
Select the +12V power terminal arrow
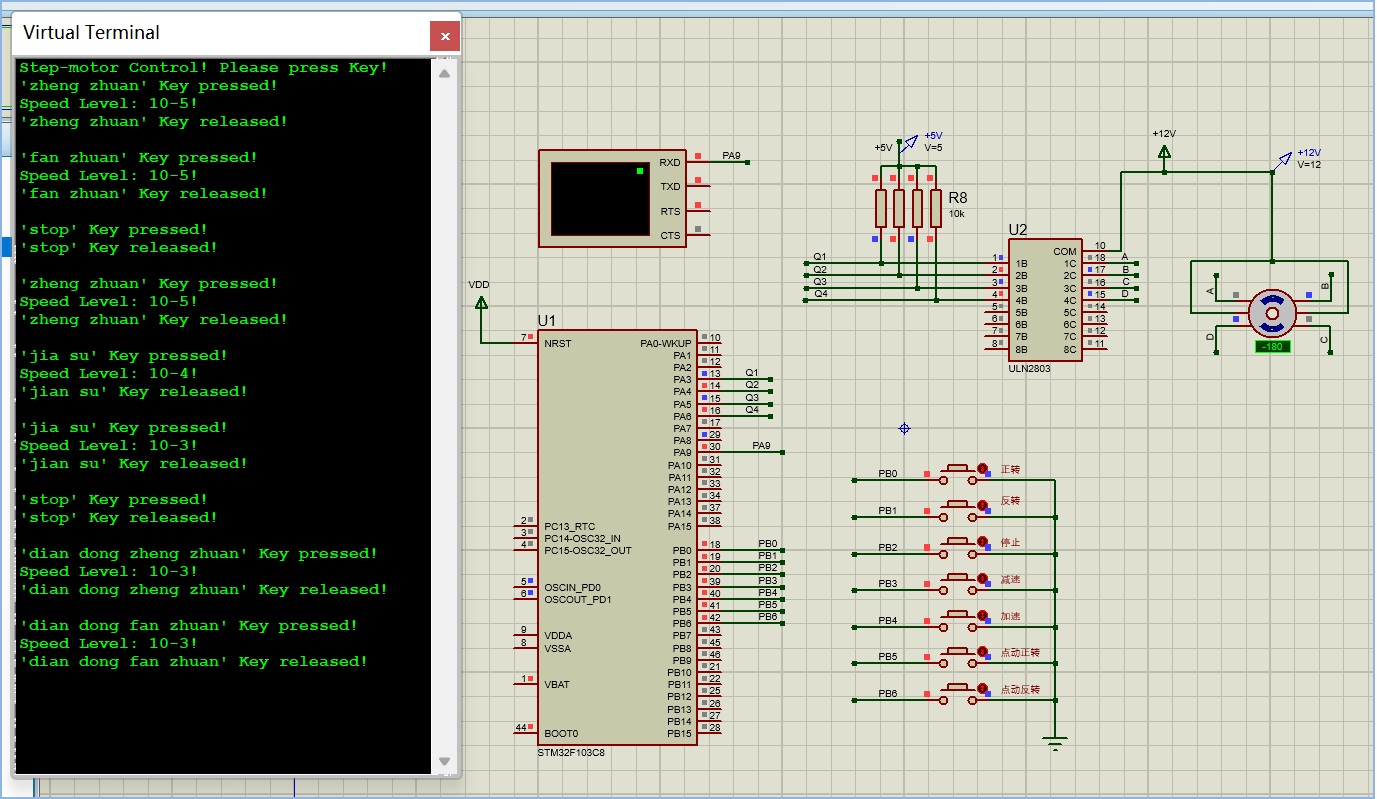tap(1164, 152)
